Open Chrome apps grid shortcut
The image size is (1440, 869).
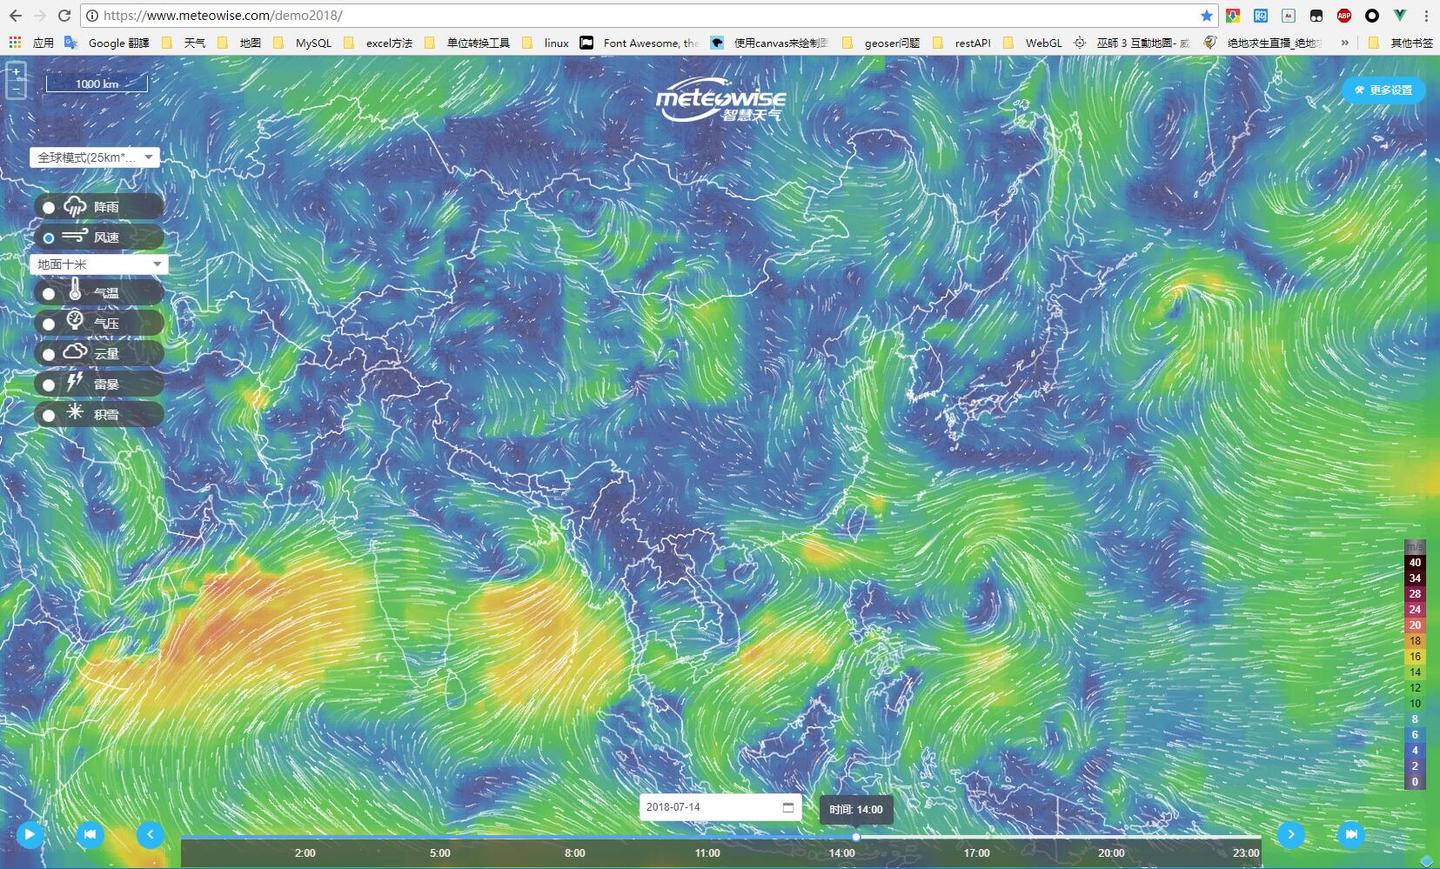click(x=15, y=43)
